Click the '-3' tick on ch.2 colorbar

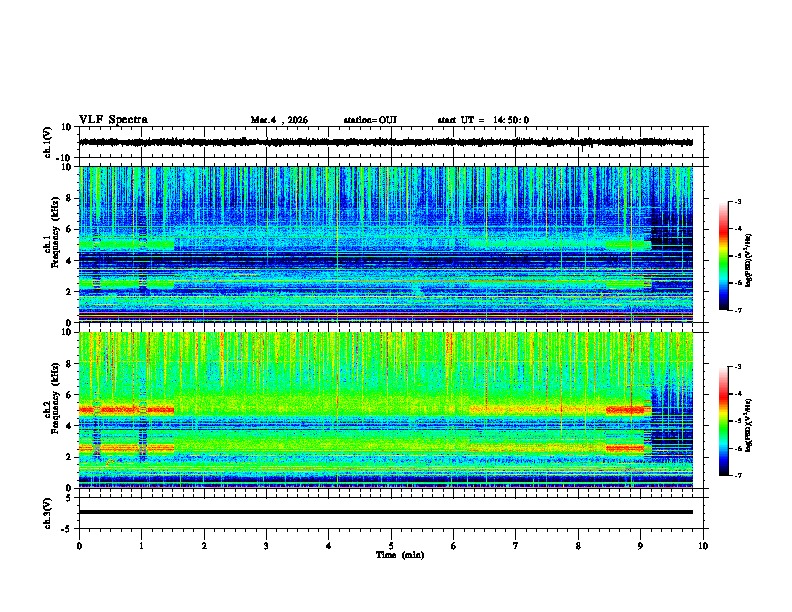coord(737,367)
